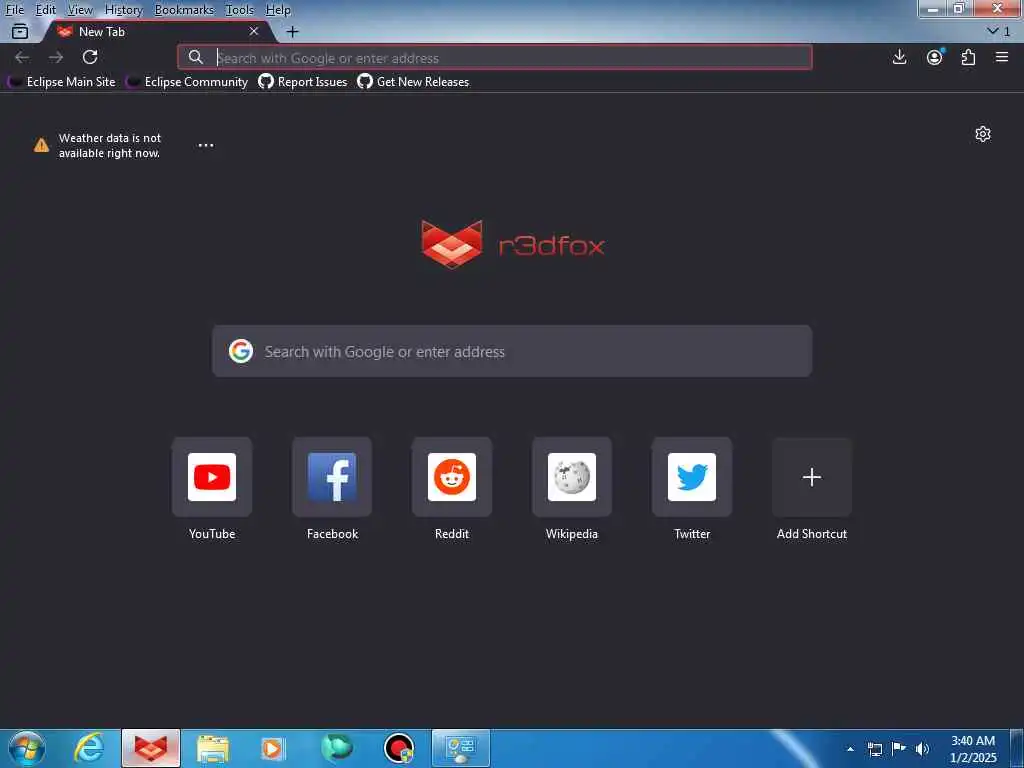This screenshot has height=768, width=1024.
Task: Close the New Tab tab
Action: pos(254,31)
